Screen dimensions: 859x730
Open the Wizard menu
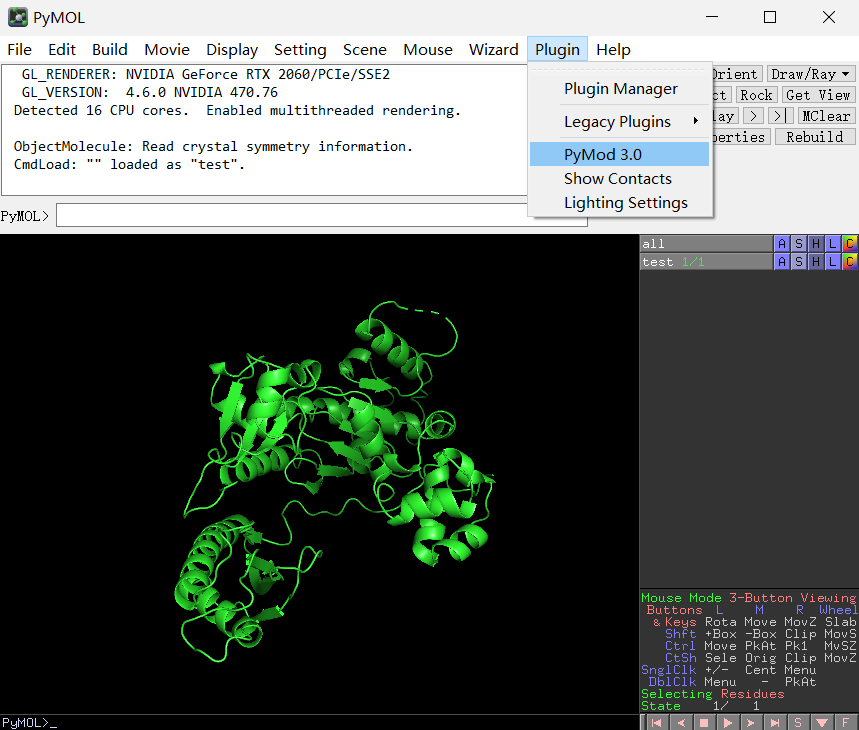pos(494,49)
